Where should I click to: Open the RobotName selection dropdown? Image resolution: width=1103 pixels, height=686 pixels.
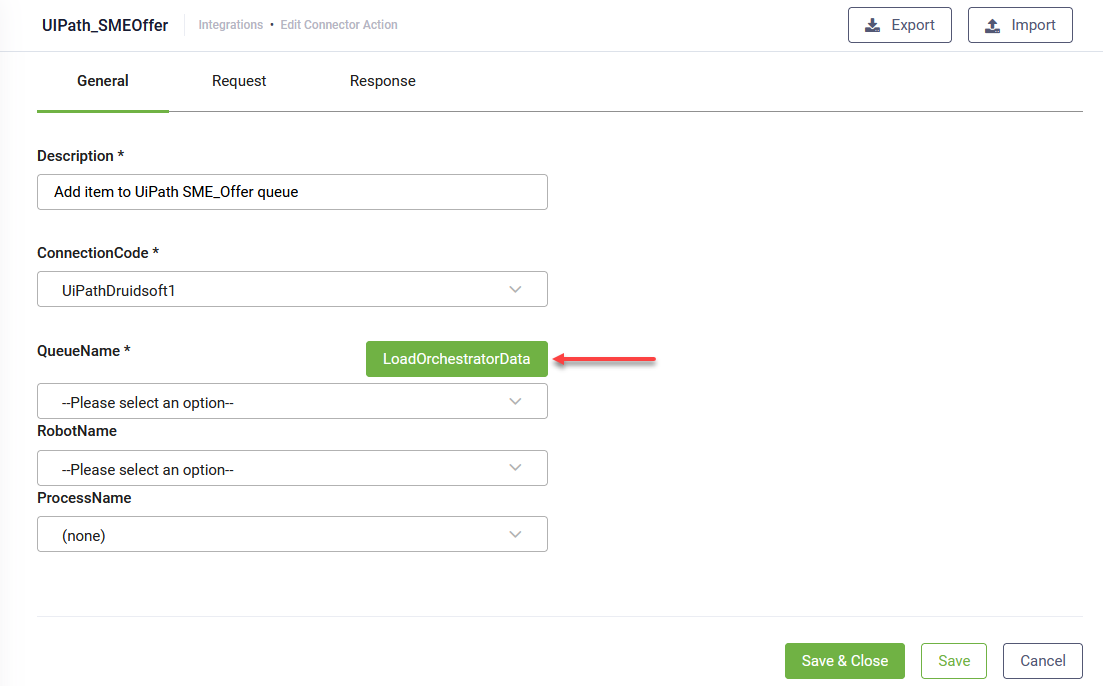(x=292, y=467)
